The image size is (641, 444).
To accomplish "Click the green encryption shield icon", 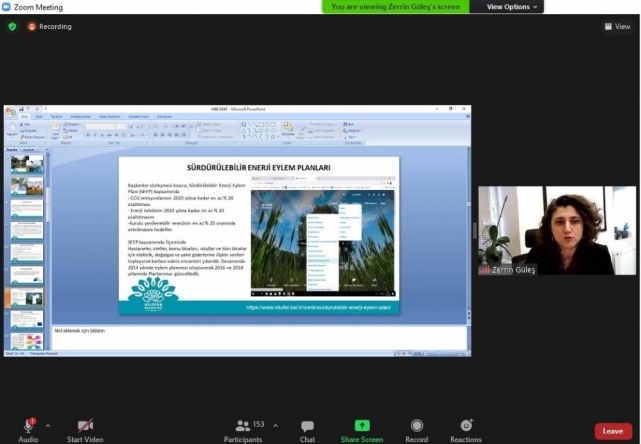I will [x=12, y=26].
